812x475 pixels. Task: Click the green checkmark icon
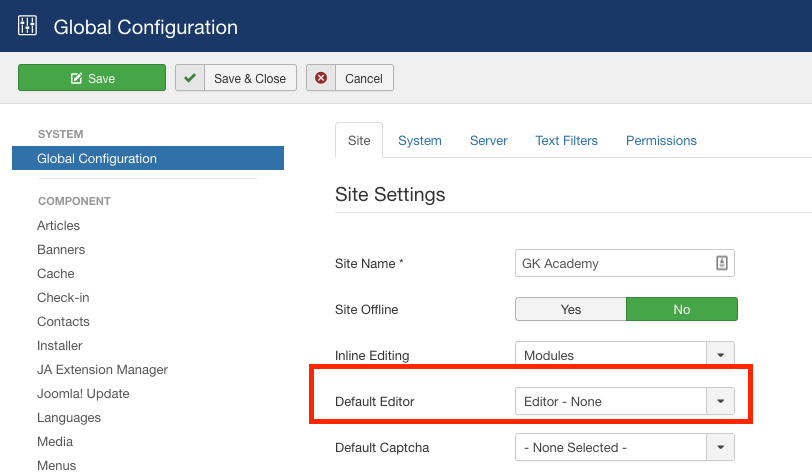pos(190,78)
